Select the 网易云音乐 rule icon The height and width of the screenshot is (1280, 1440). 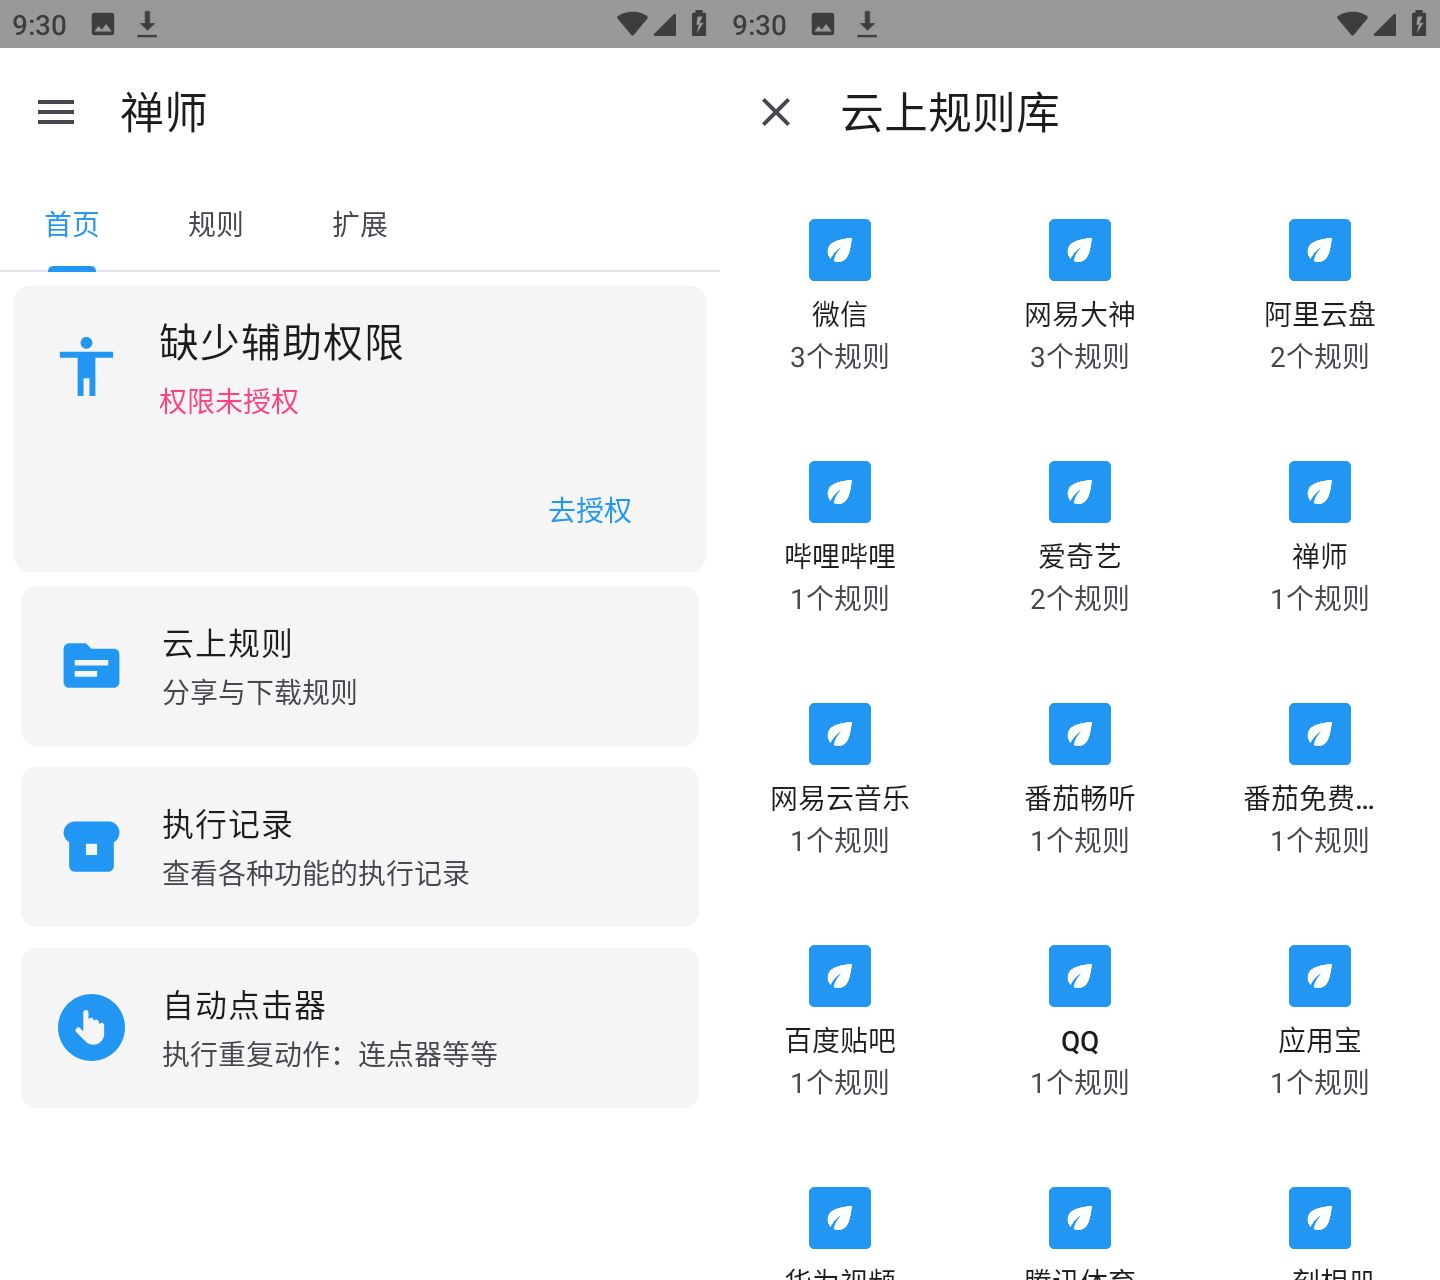[840, 734]
